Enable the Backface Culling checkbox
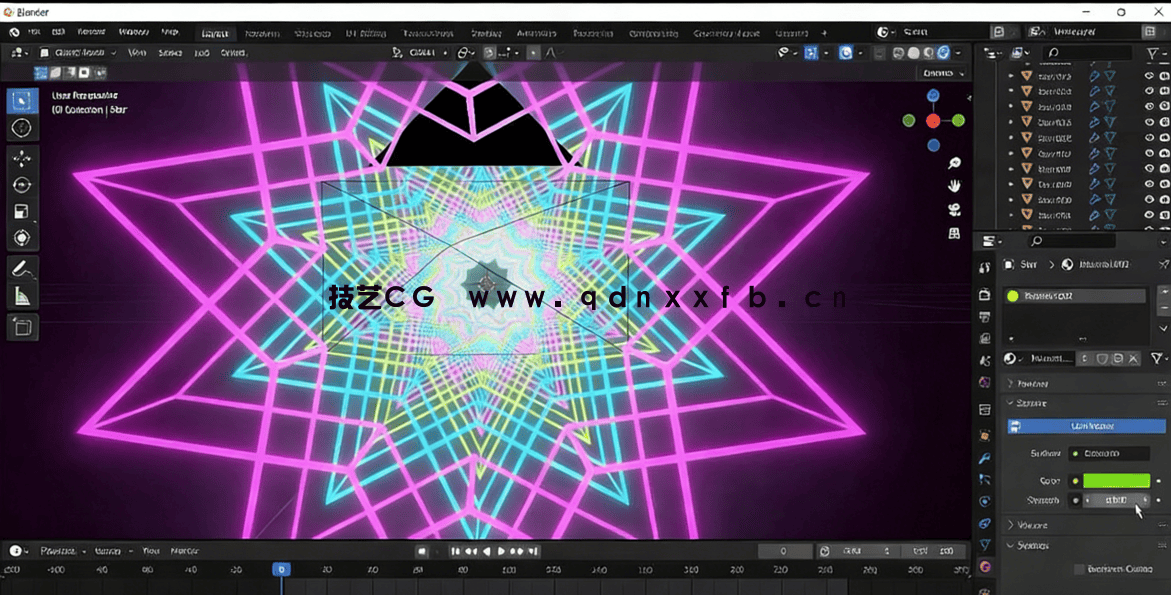 (1079, 569)
